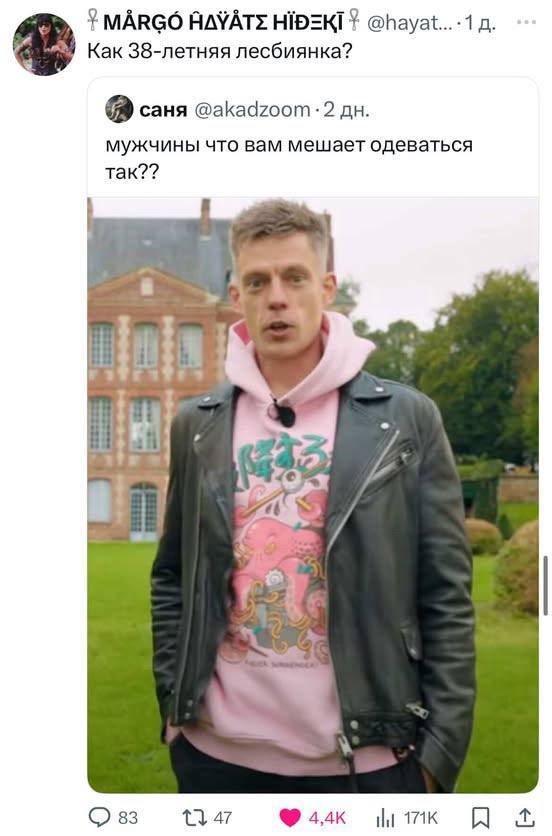Share the post using the share icon
552x836 pixels.
[525, 817]
